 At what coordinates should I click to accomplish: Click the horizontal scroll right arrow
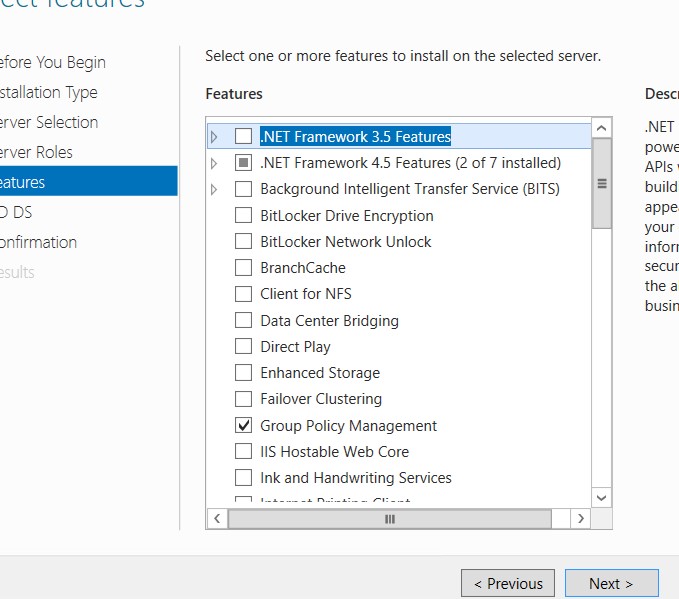pos(581,518)
